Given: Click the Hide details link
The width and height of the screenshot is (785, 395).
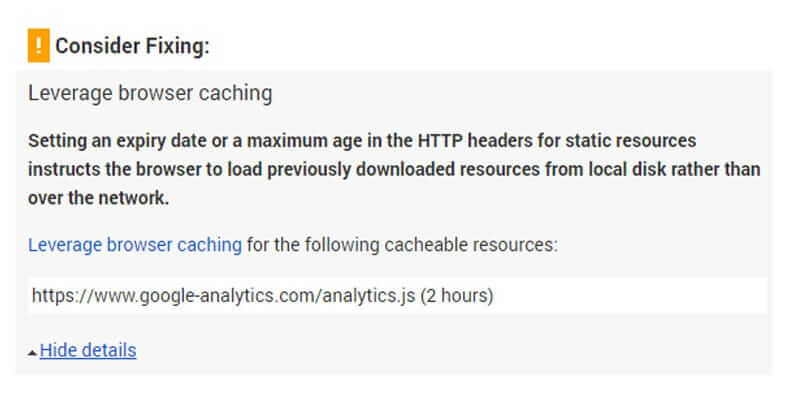Looking at the screenshot, I should 88,350.
